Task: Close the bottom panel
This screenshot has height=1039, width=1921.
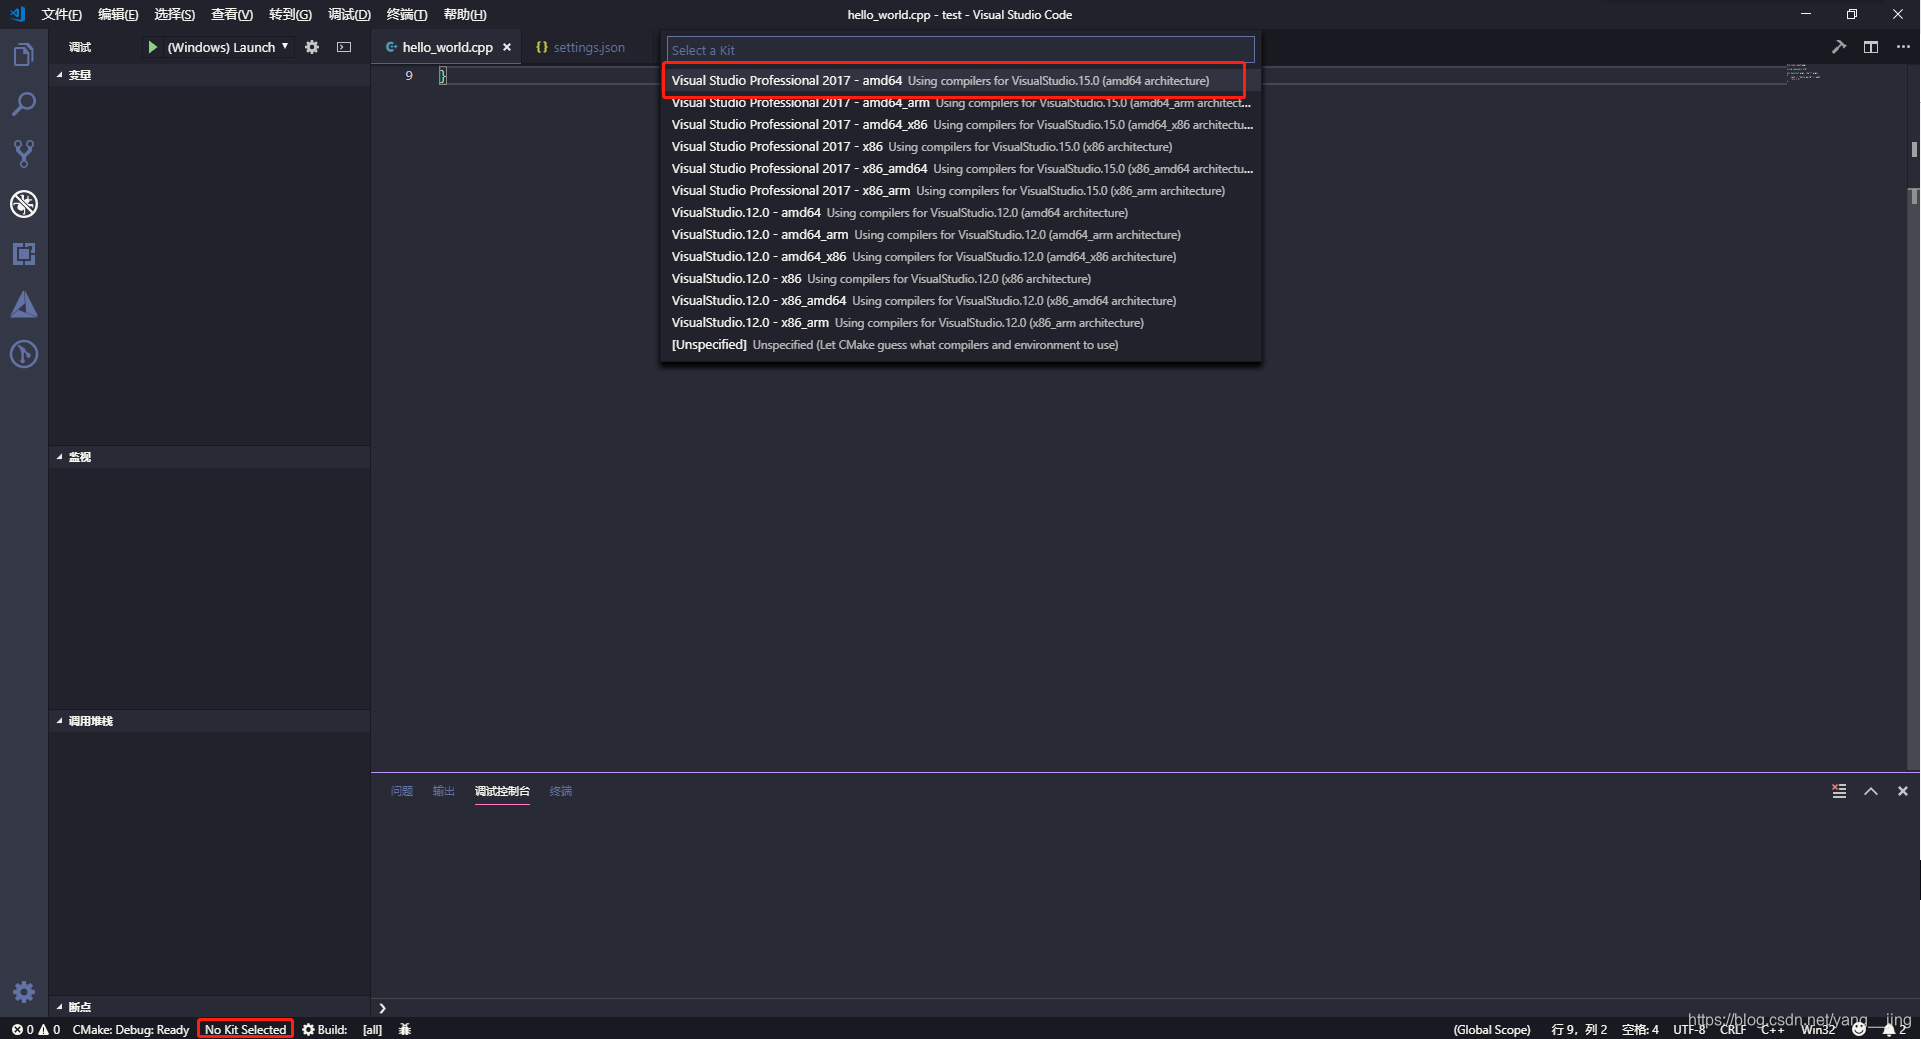Action: tap(1902, 791)
